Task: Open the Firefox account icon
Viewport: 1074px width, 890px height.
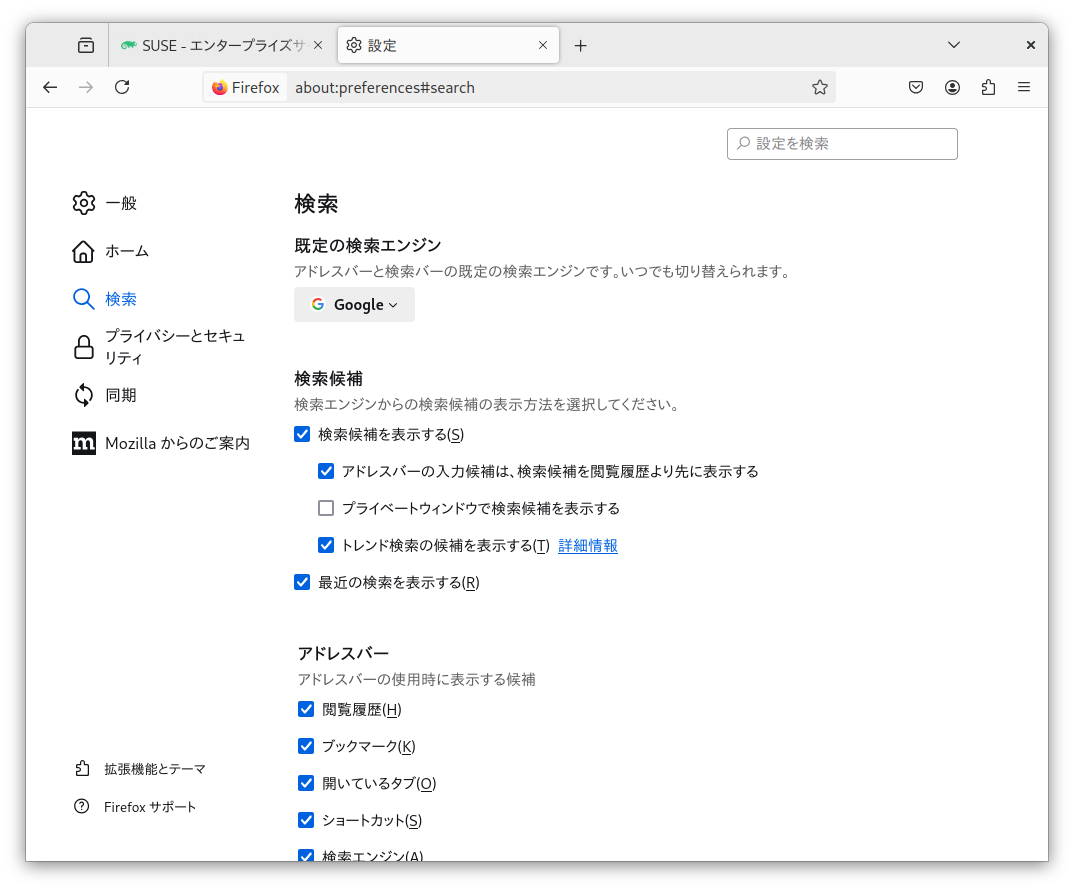Action: (x=952, y=87)
